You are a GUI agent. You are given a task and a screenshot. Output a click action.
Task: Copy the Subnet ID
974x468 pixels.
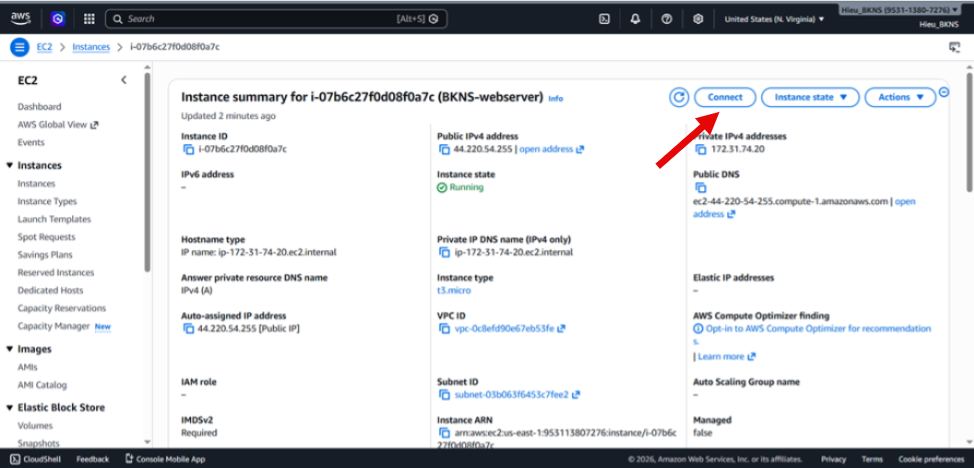(x=444, y=395)
